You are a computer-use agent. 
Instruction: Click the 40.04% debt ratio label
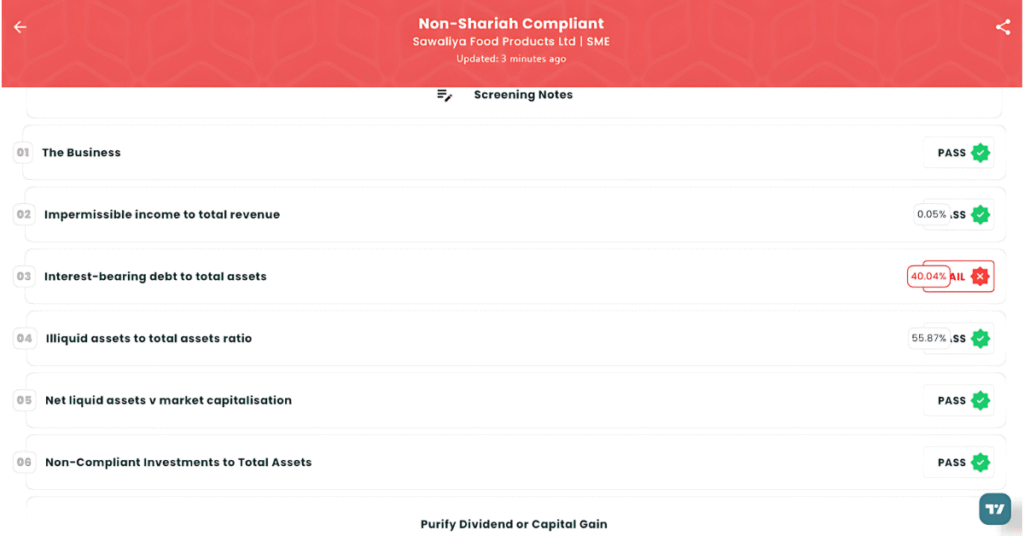pos(928,276)
